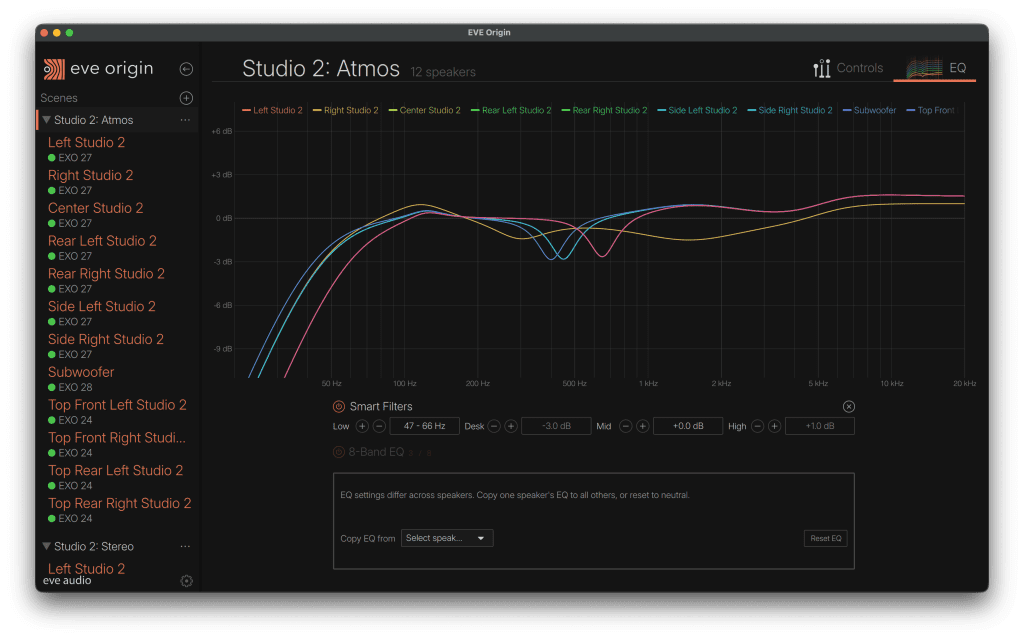Screen dimensions: 1024x639
Task: Toggle the 8-Band EQ power icon
Action: [x=339, y=452]
